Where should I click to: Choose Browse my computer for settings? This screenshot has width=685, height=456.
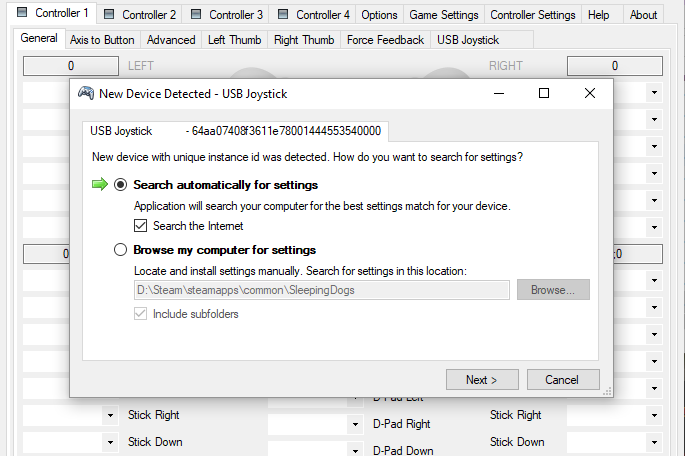tap(121, 250)
